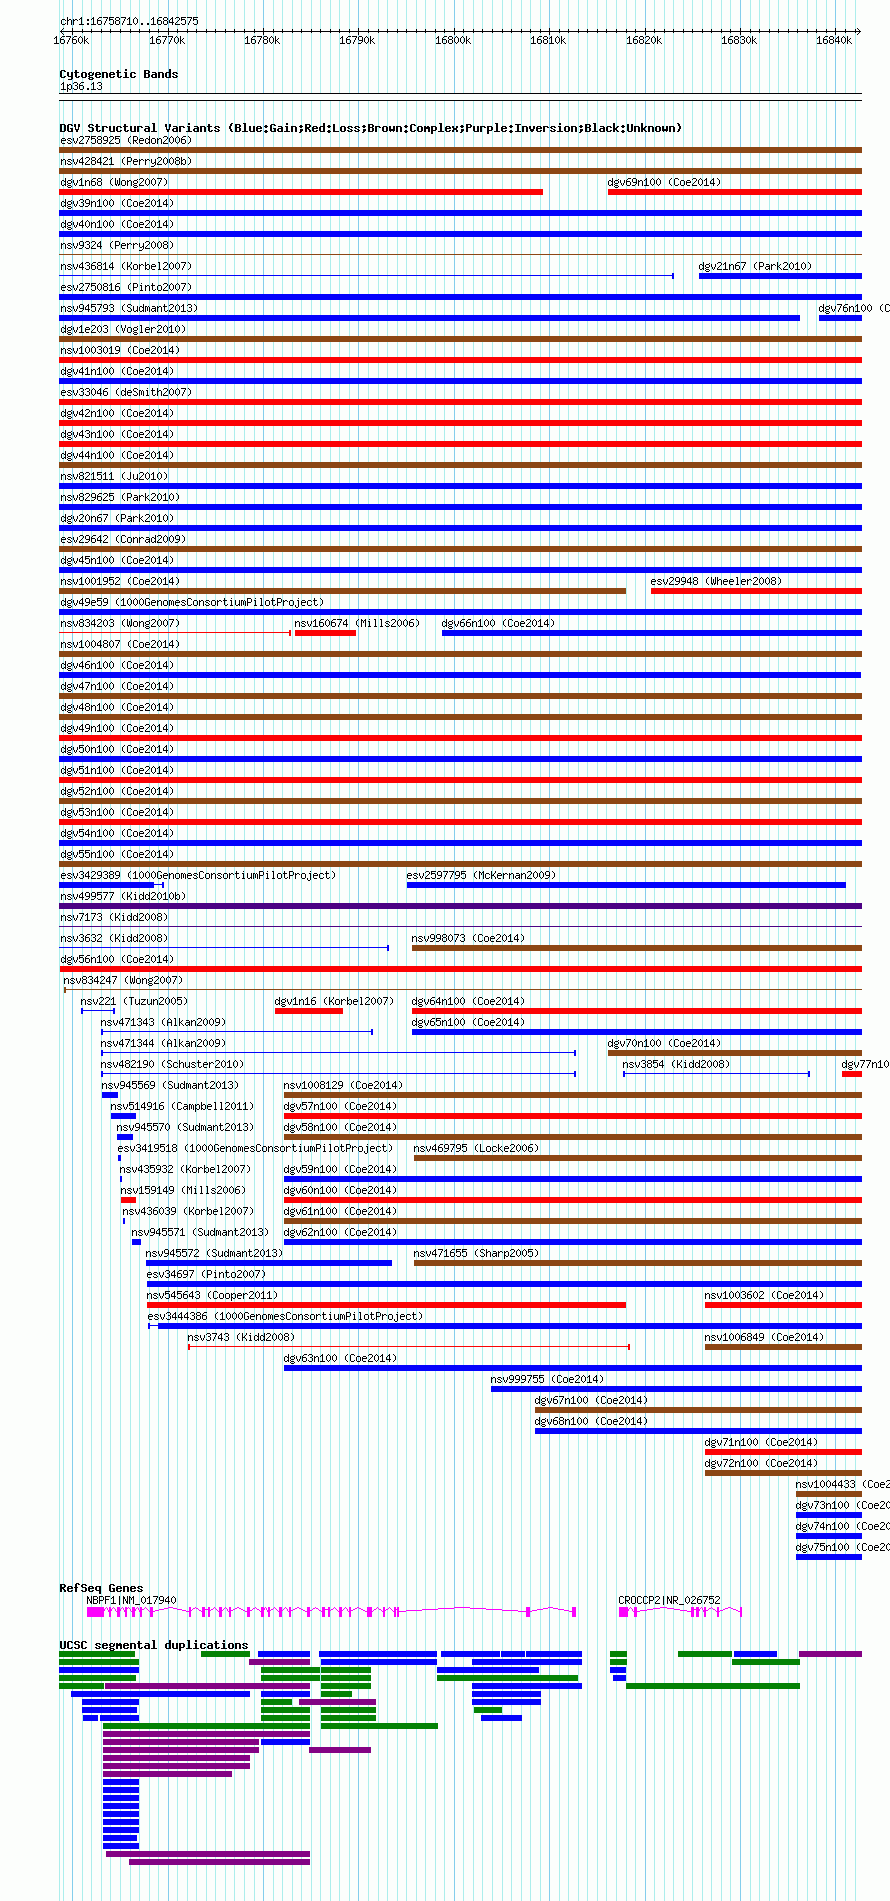The width and height of the screenshot is (890, 1901).
Task: Click the 1p36.13 cytogenetic band bar
Action: [460, 96]
